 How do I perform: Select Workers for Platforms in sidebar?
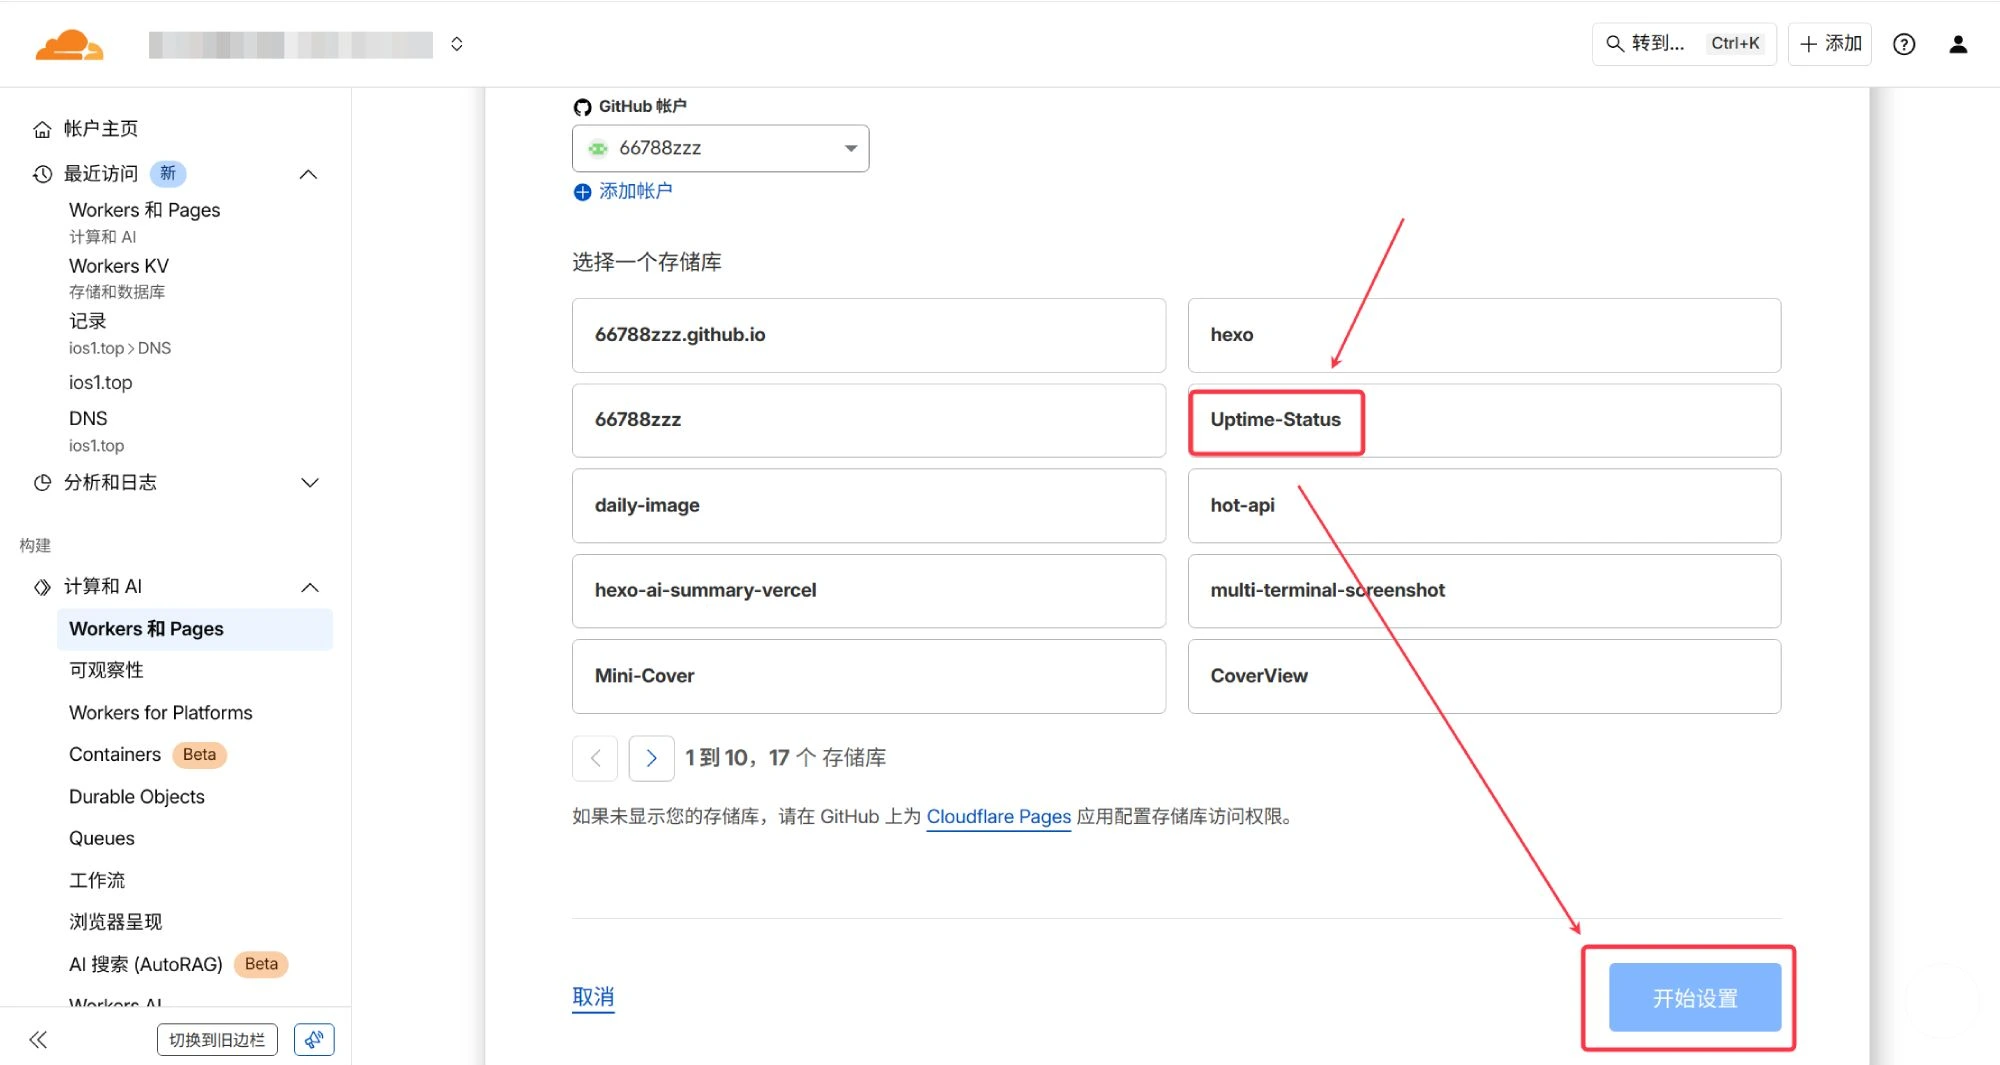pyautogui.click(x=160, y=713)
